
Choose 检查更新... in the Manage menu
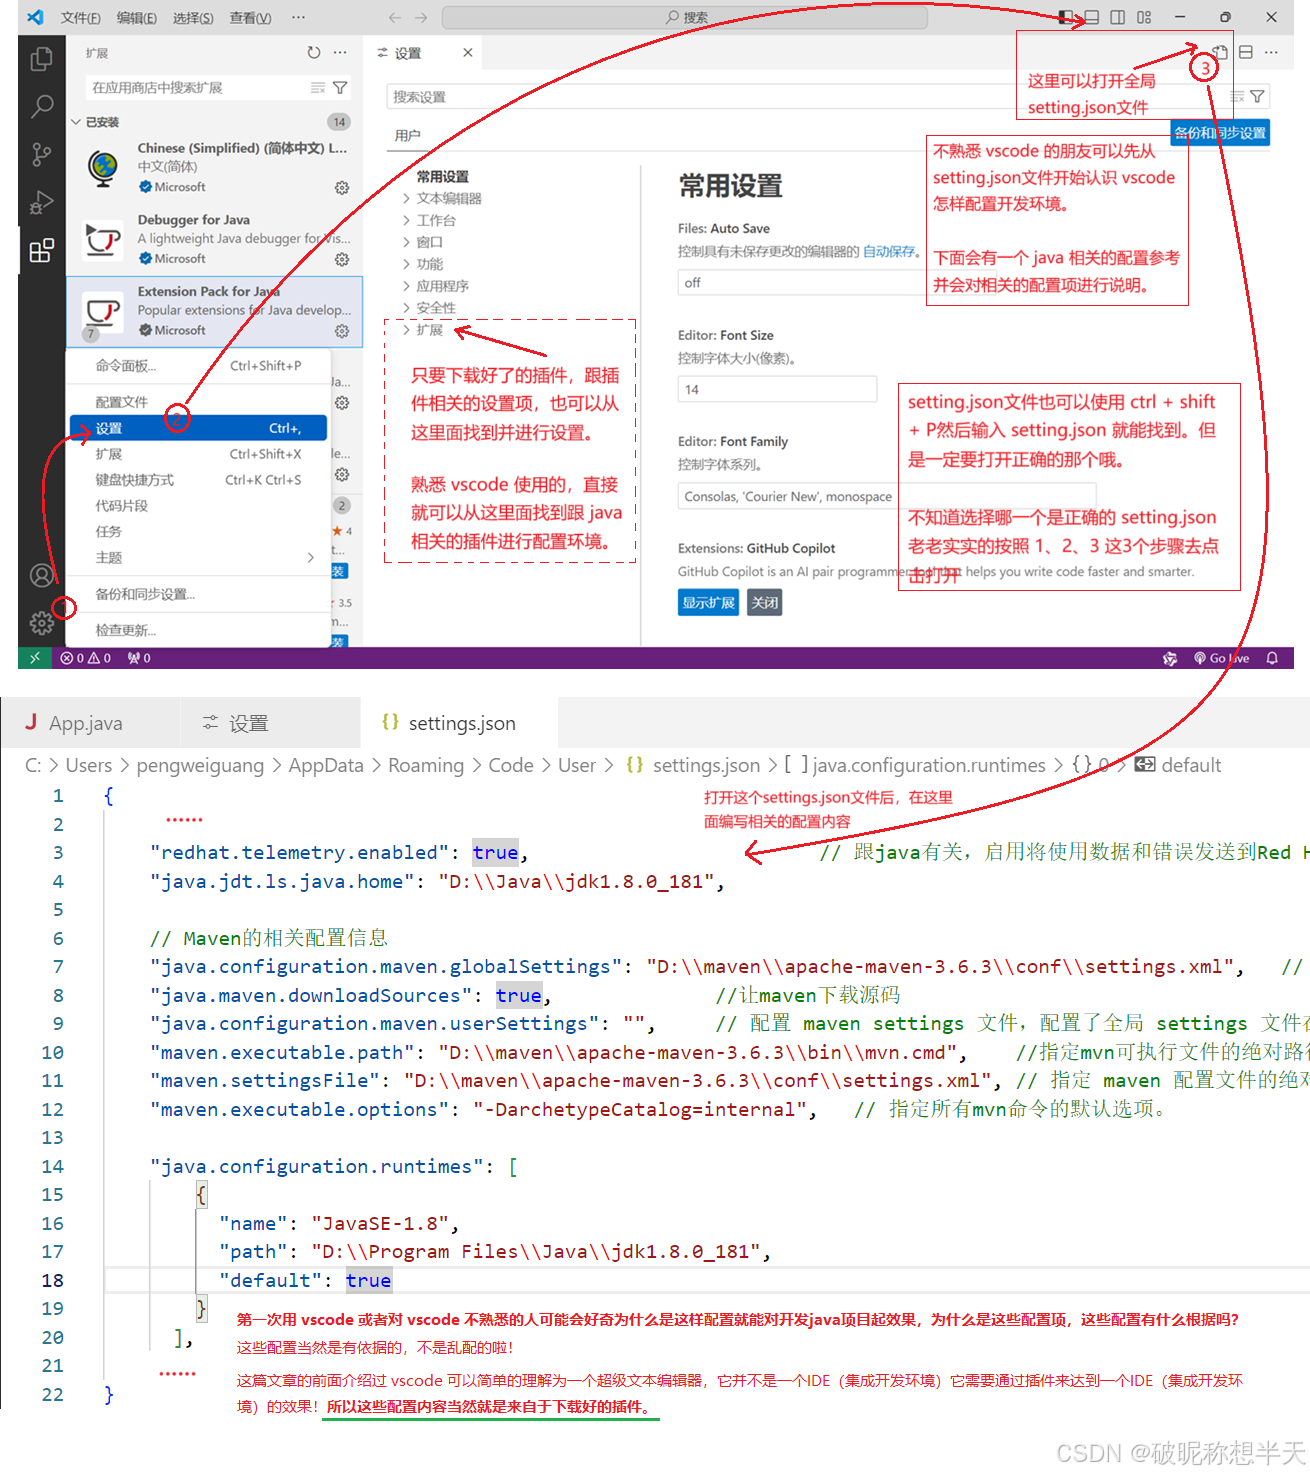198,630
